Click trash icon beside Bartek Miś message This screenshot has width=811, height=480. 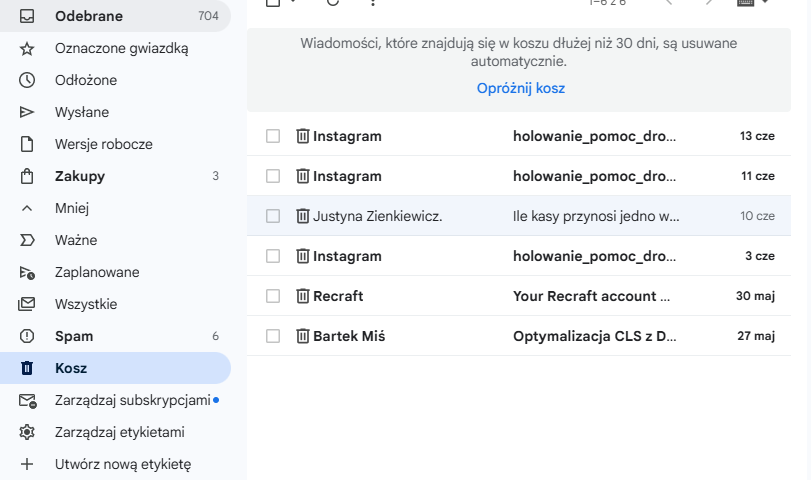point(303,336)
